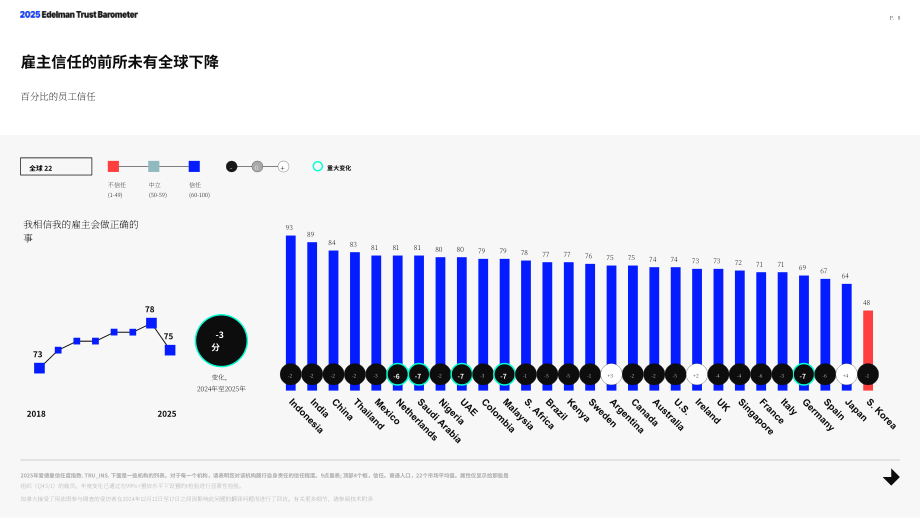Click the Germany -7 change bubble
Screen dimensions: 920x518
[803, 375]
